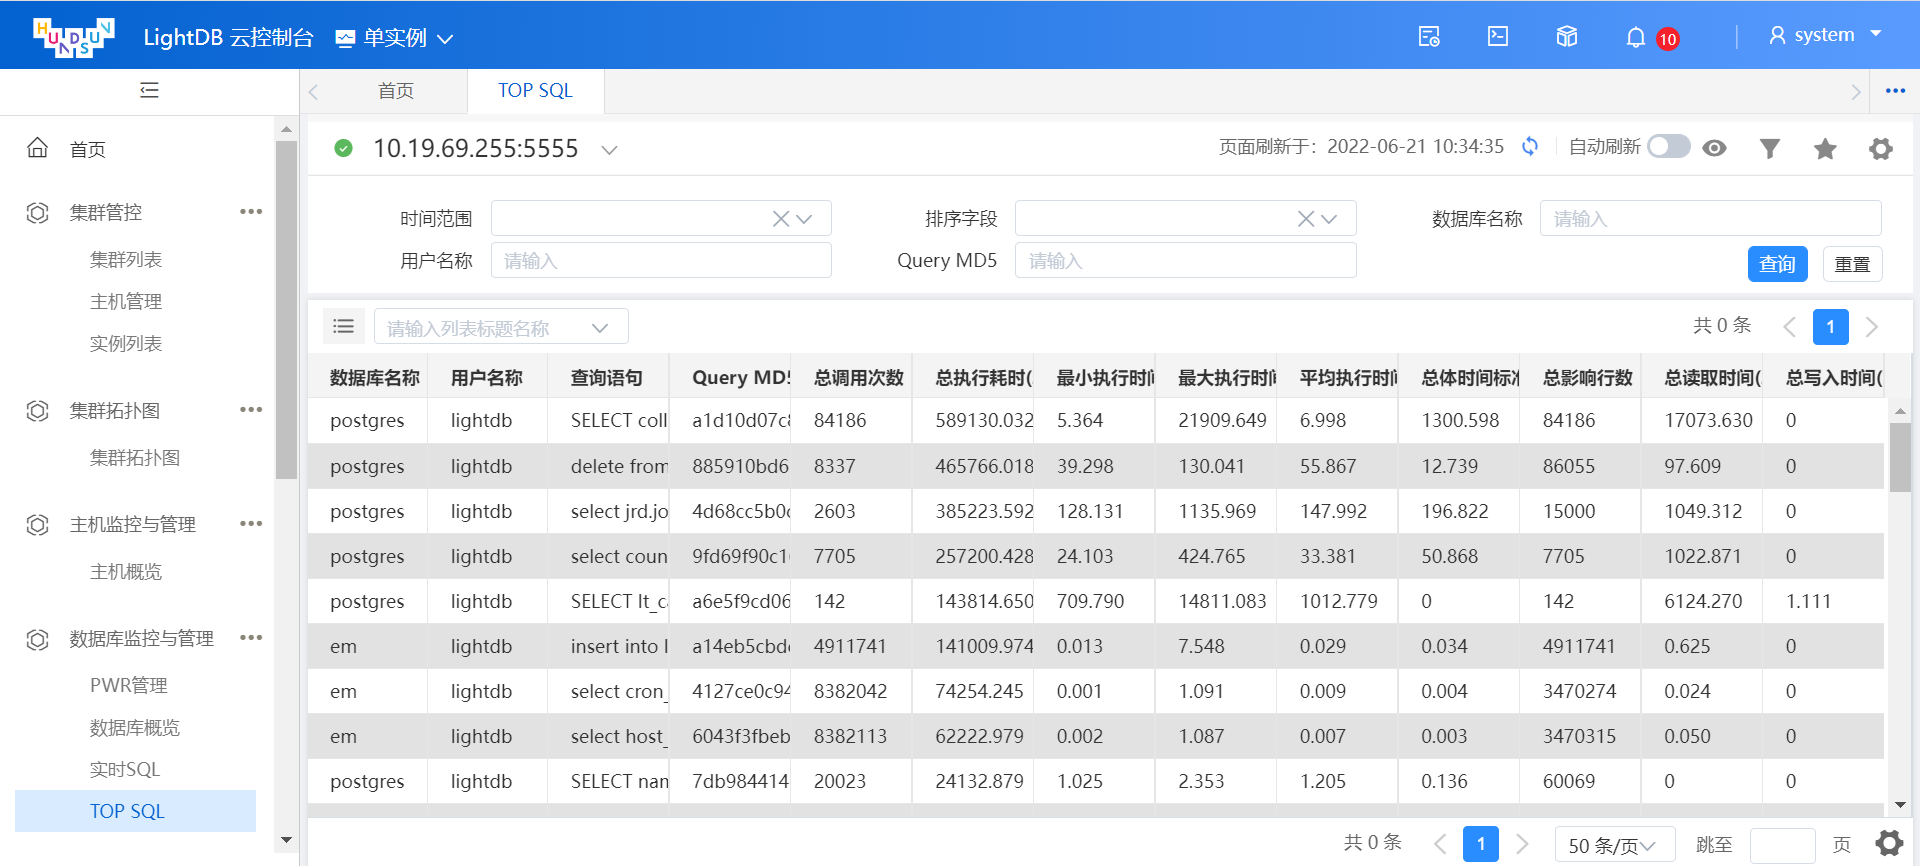The height and width of the screenshot is (866, 1920).
Task: Open the tab bar more options menu
Action: click(x=1895, y=91)
